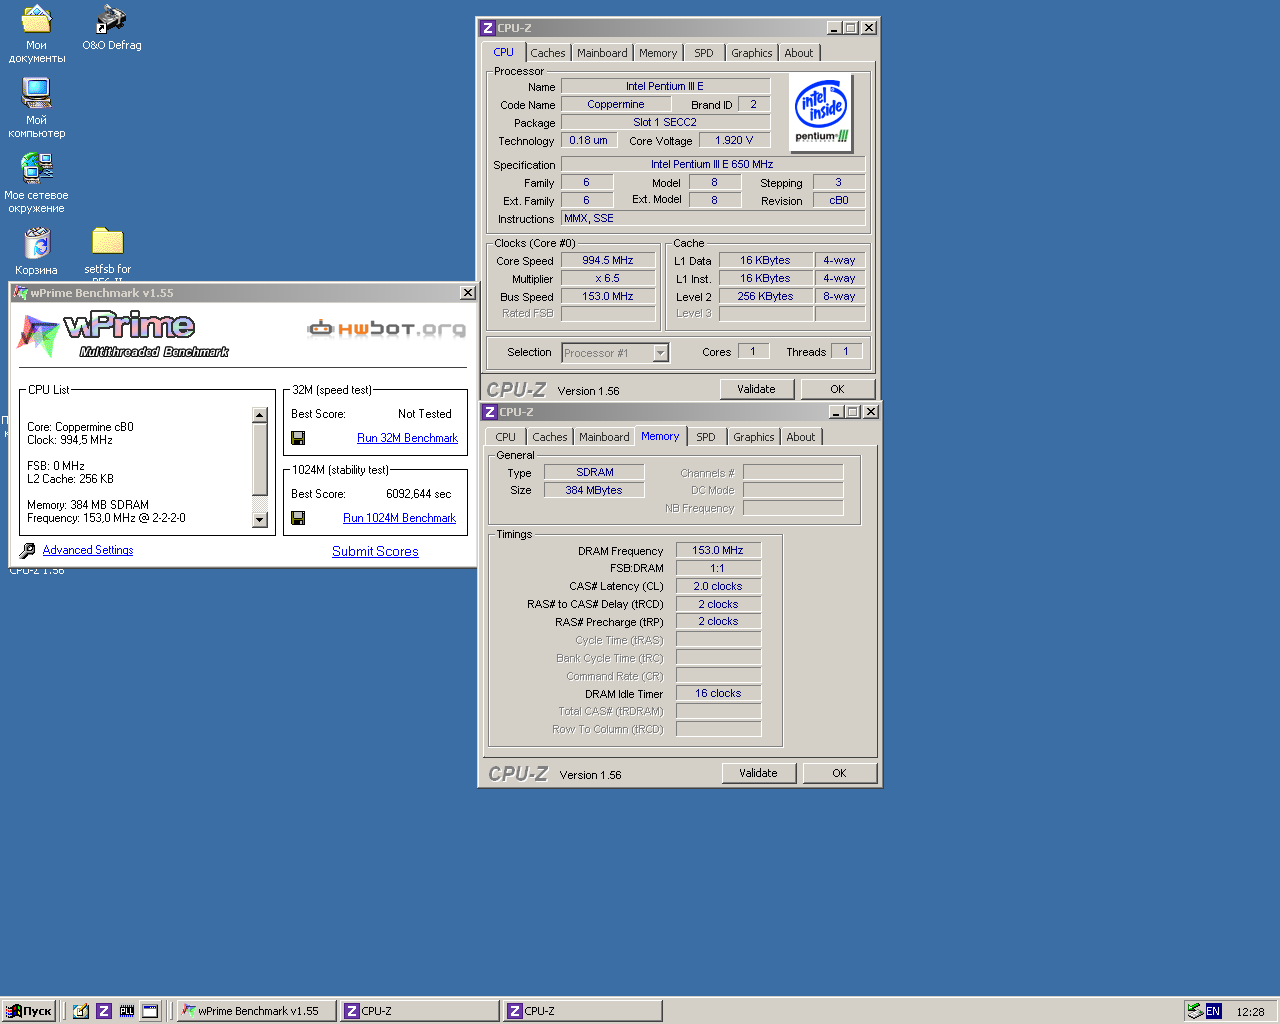
Task: Open the Корзина recycle bin icon
Action: pyautogui.click(x=37, y=251)
